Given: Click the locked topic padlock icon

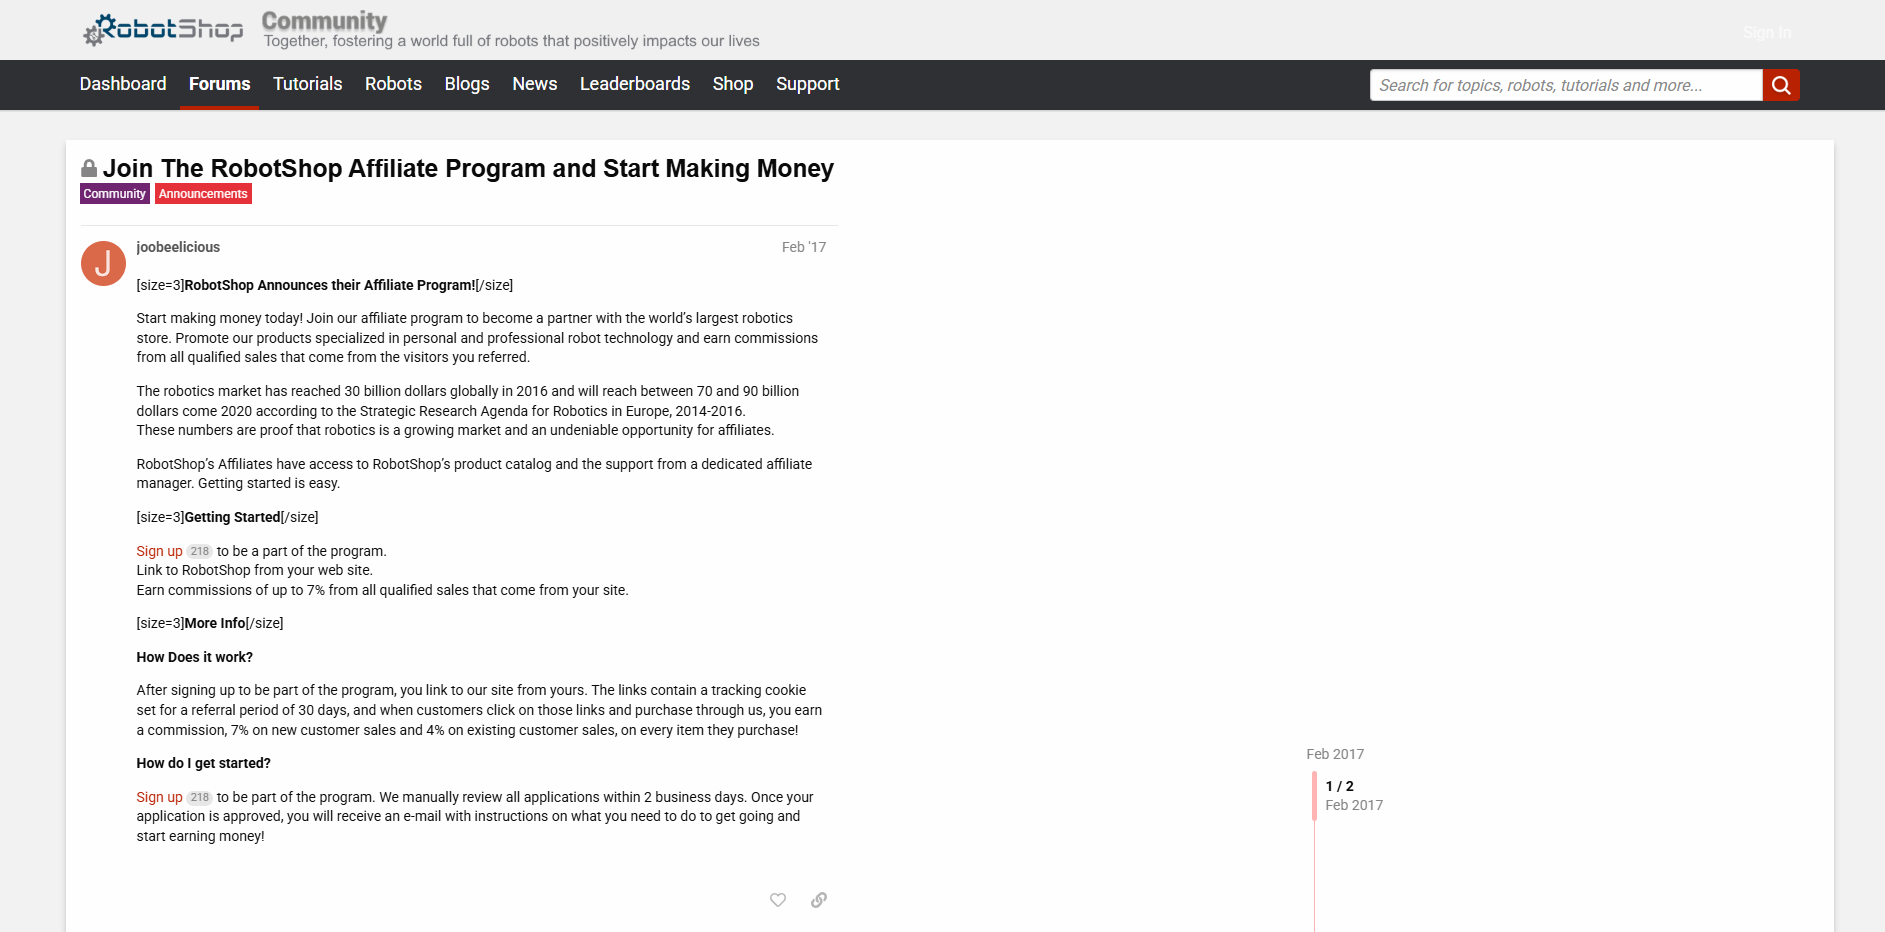Looking at the screenshot, I should [89, 169].
